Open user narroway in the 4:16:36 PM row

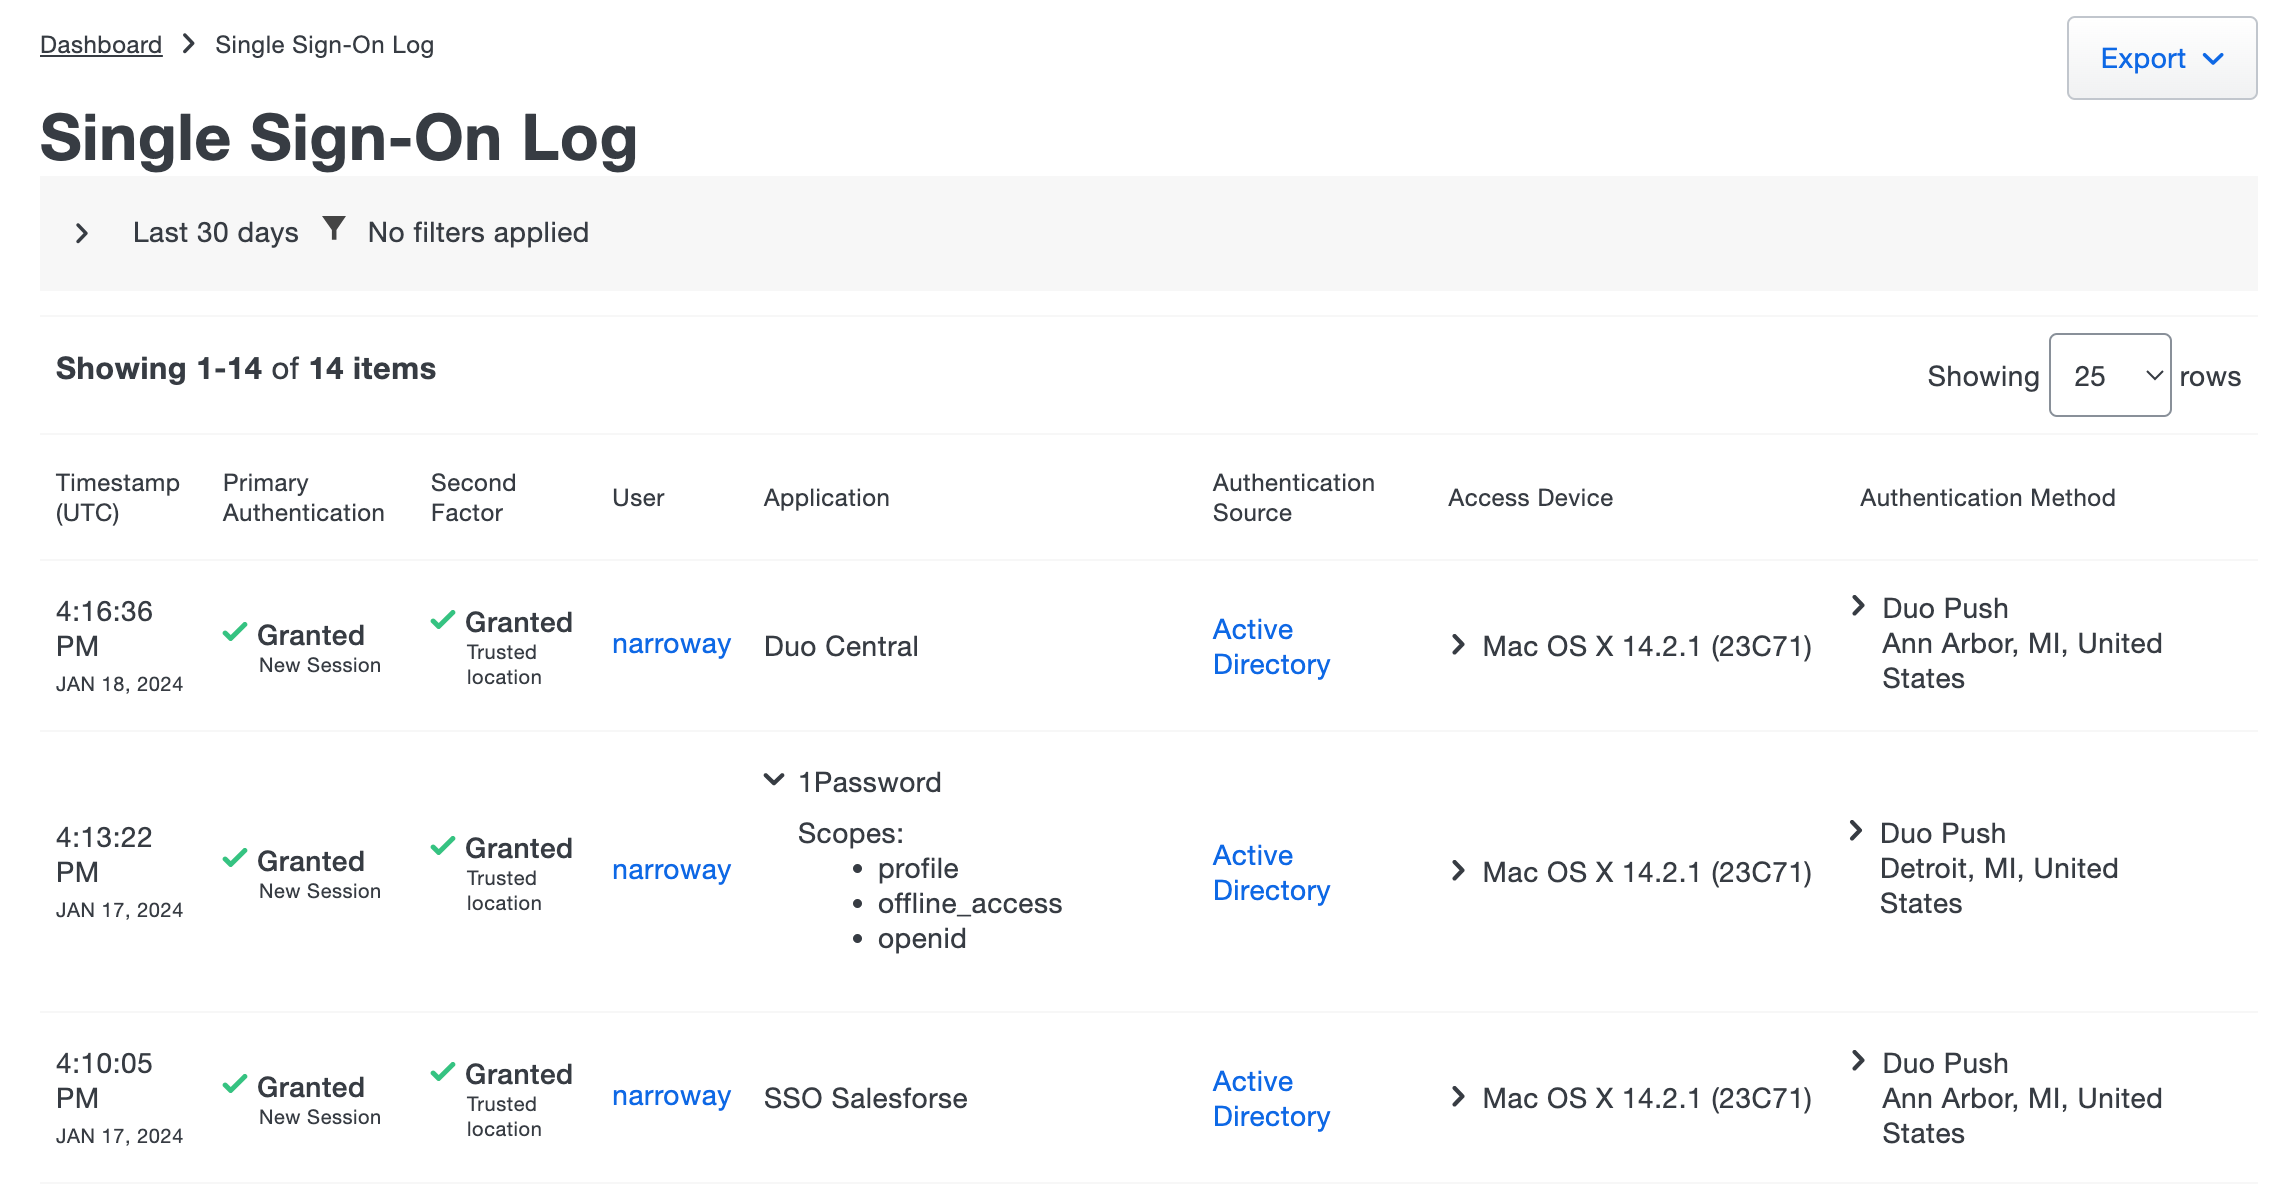point(671,644)
